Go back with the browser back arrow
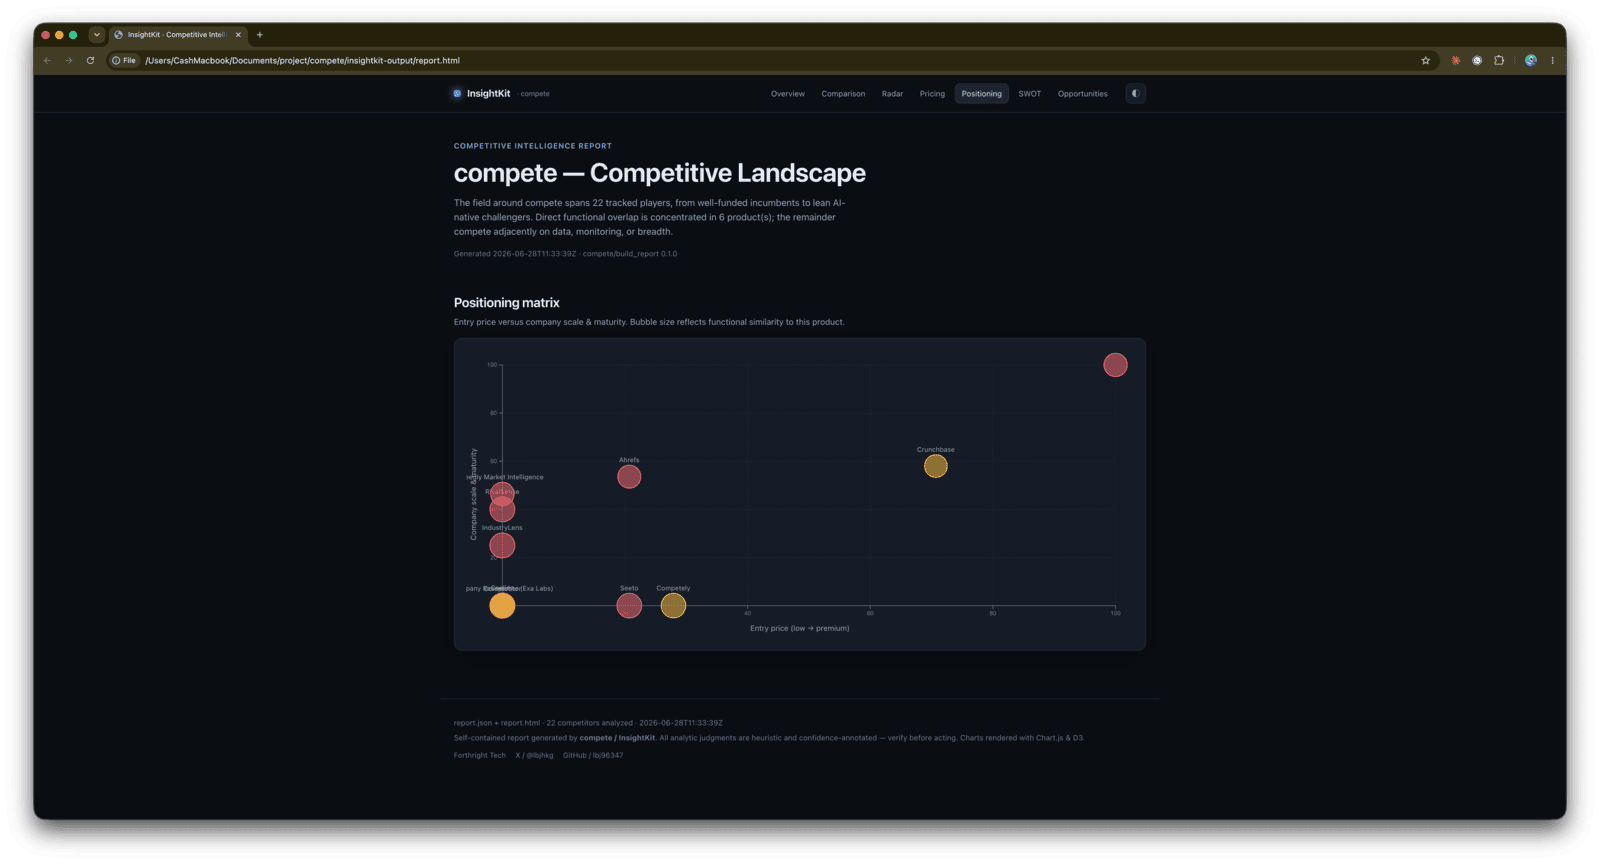Screen dimensions: 1600x864 click(x=47, y=61)
